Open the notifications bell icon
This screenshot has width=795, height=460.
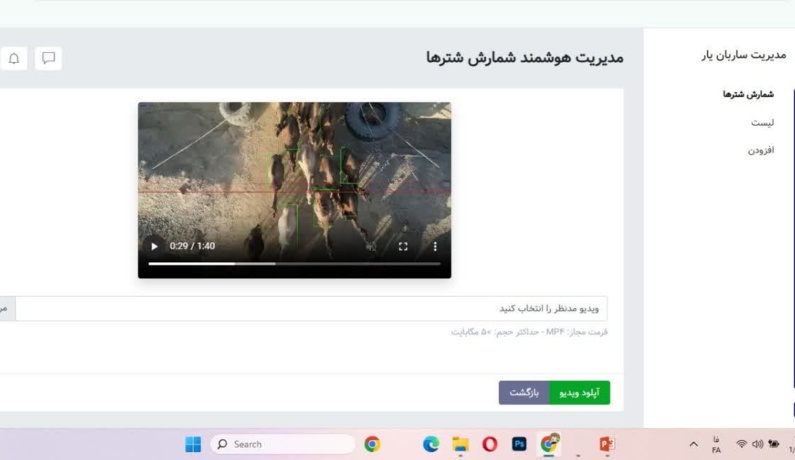14,58
